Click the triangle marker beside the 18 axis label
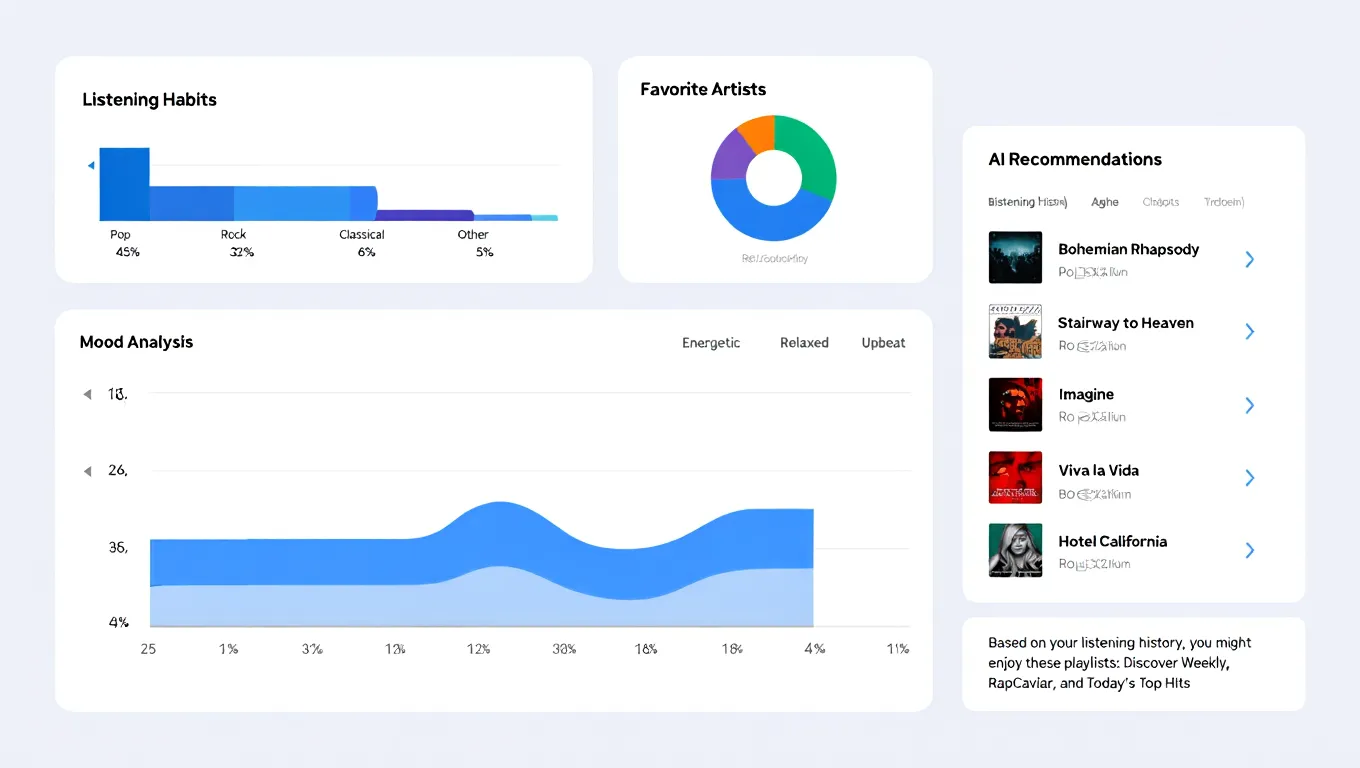Viewport: 1360px width, 768px height. click(87, 395)
